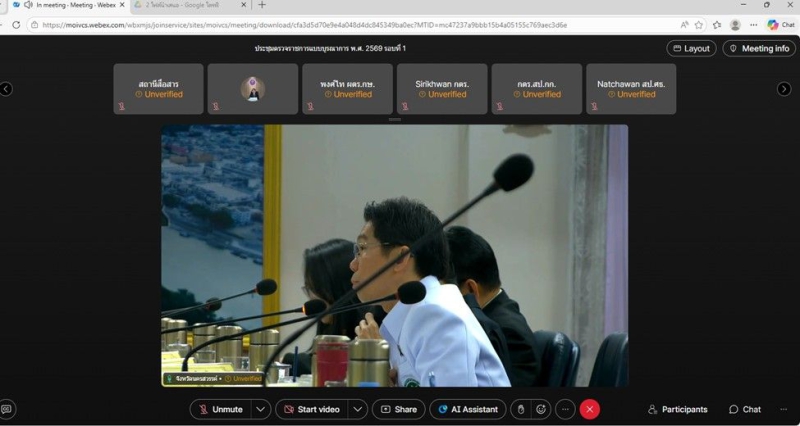Raise hand using the hand icon
The image size is (800, 426).
[x=520, y=409]
